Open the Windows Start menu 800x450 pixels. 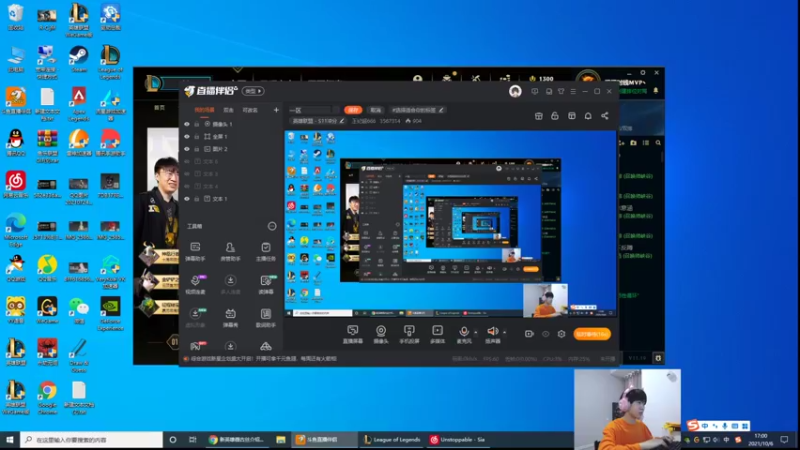(x=9, y=439)
